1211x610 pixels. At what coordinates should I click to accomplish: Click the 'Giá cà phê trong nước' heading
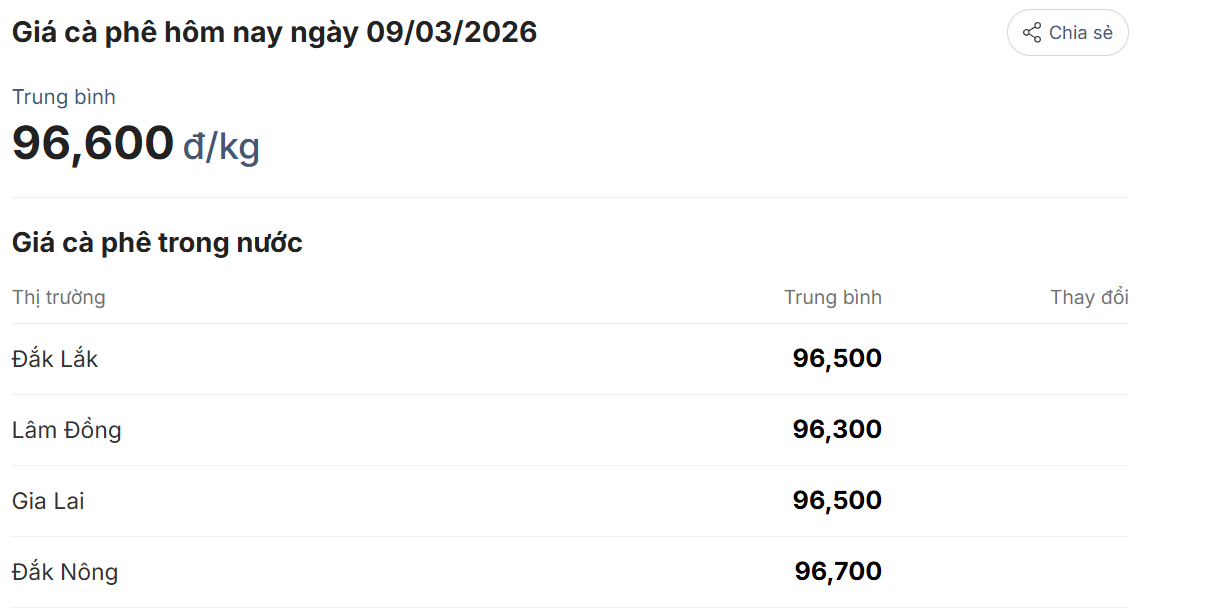click(x=157, y=242)
